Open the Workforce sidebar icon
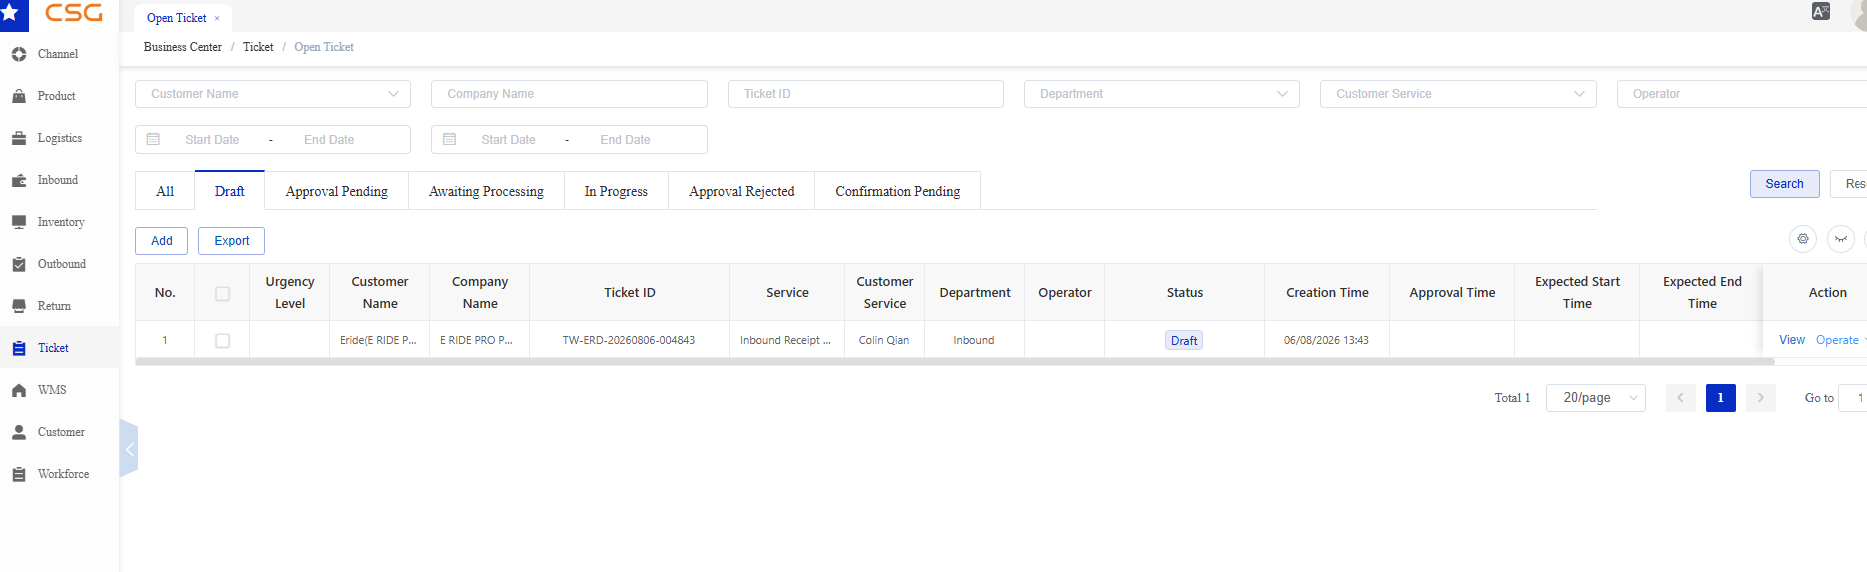The width and height of the screenshot is (1867, 572). point(19,474)
